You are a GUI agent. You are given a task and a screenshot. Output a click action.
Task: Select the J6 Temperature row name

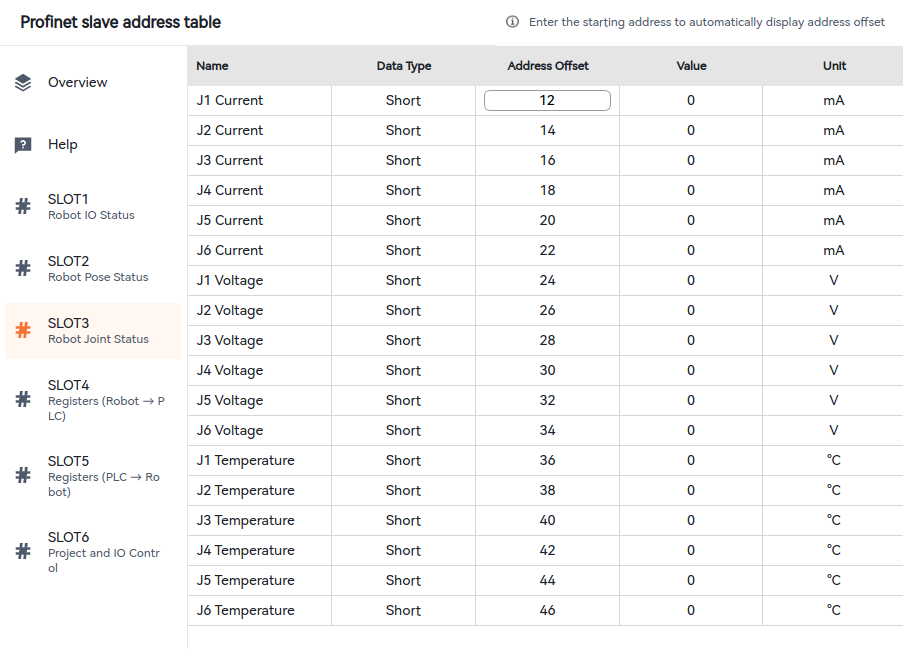coord(245,611)
